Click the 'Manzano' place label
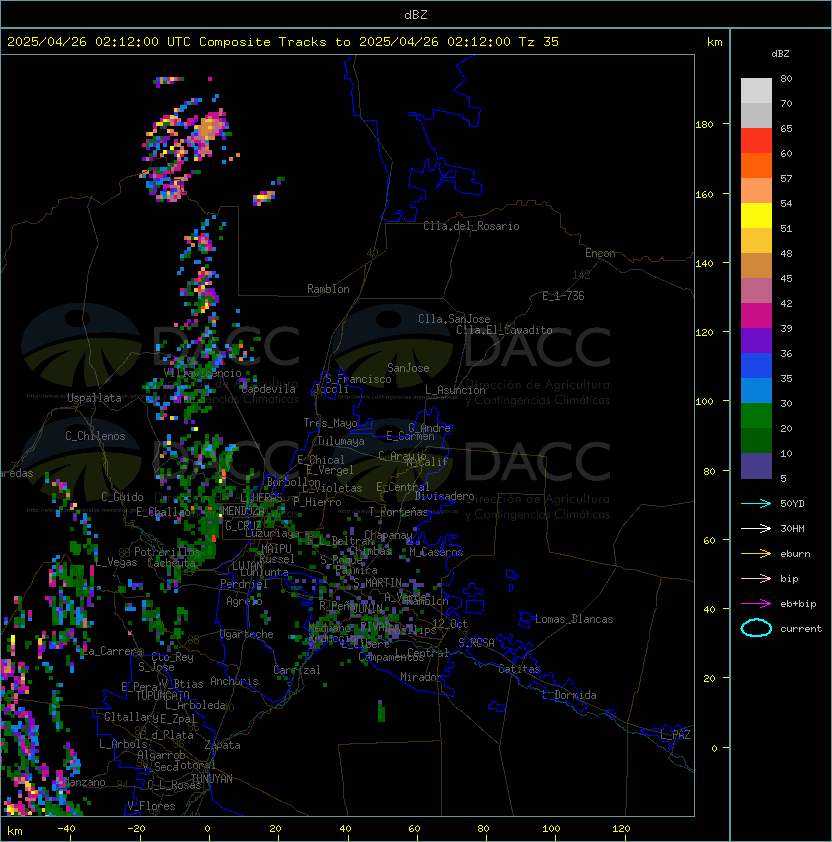This screenshot has width=832, height=842. coord(84,782)
